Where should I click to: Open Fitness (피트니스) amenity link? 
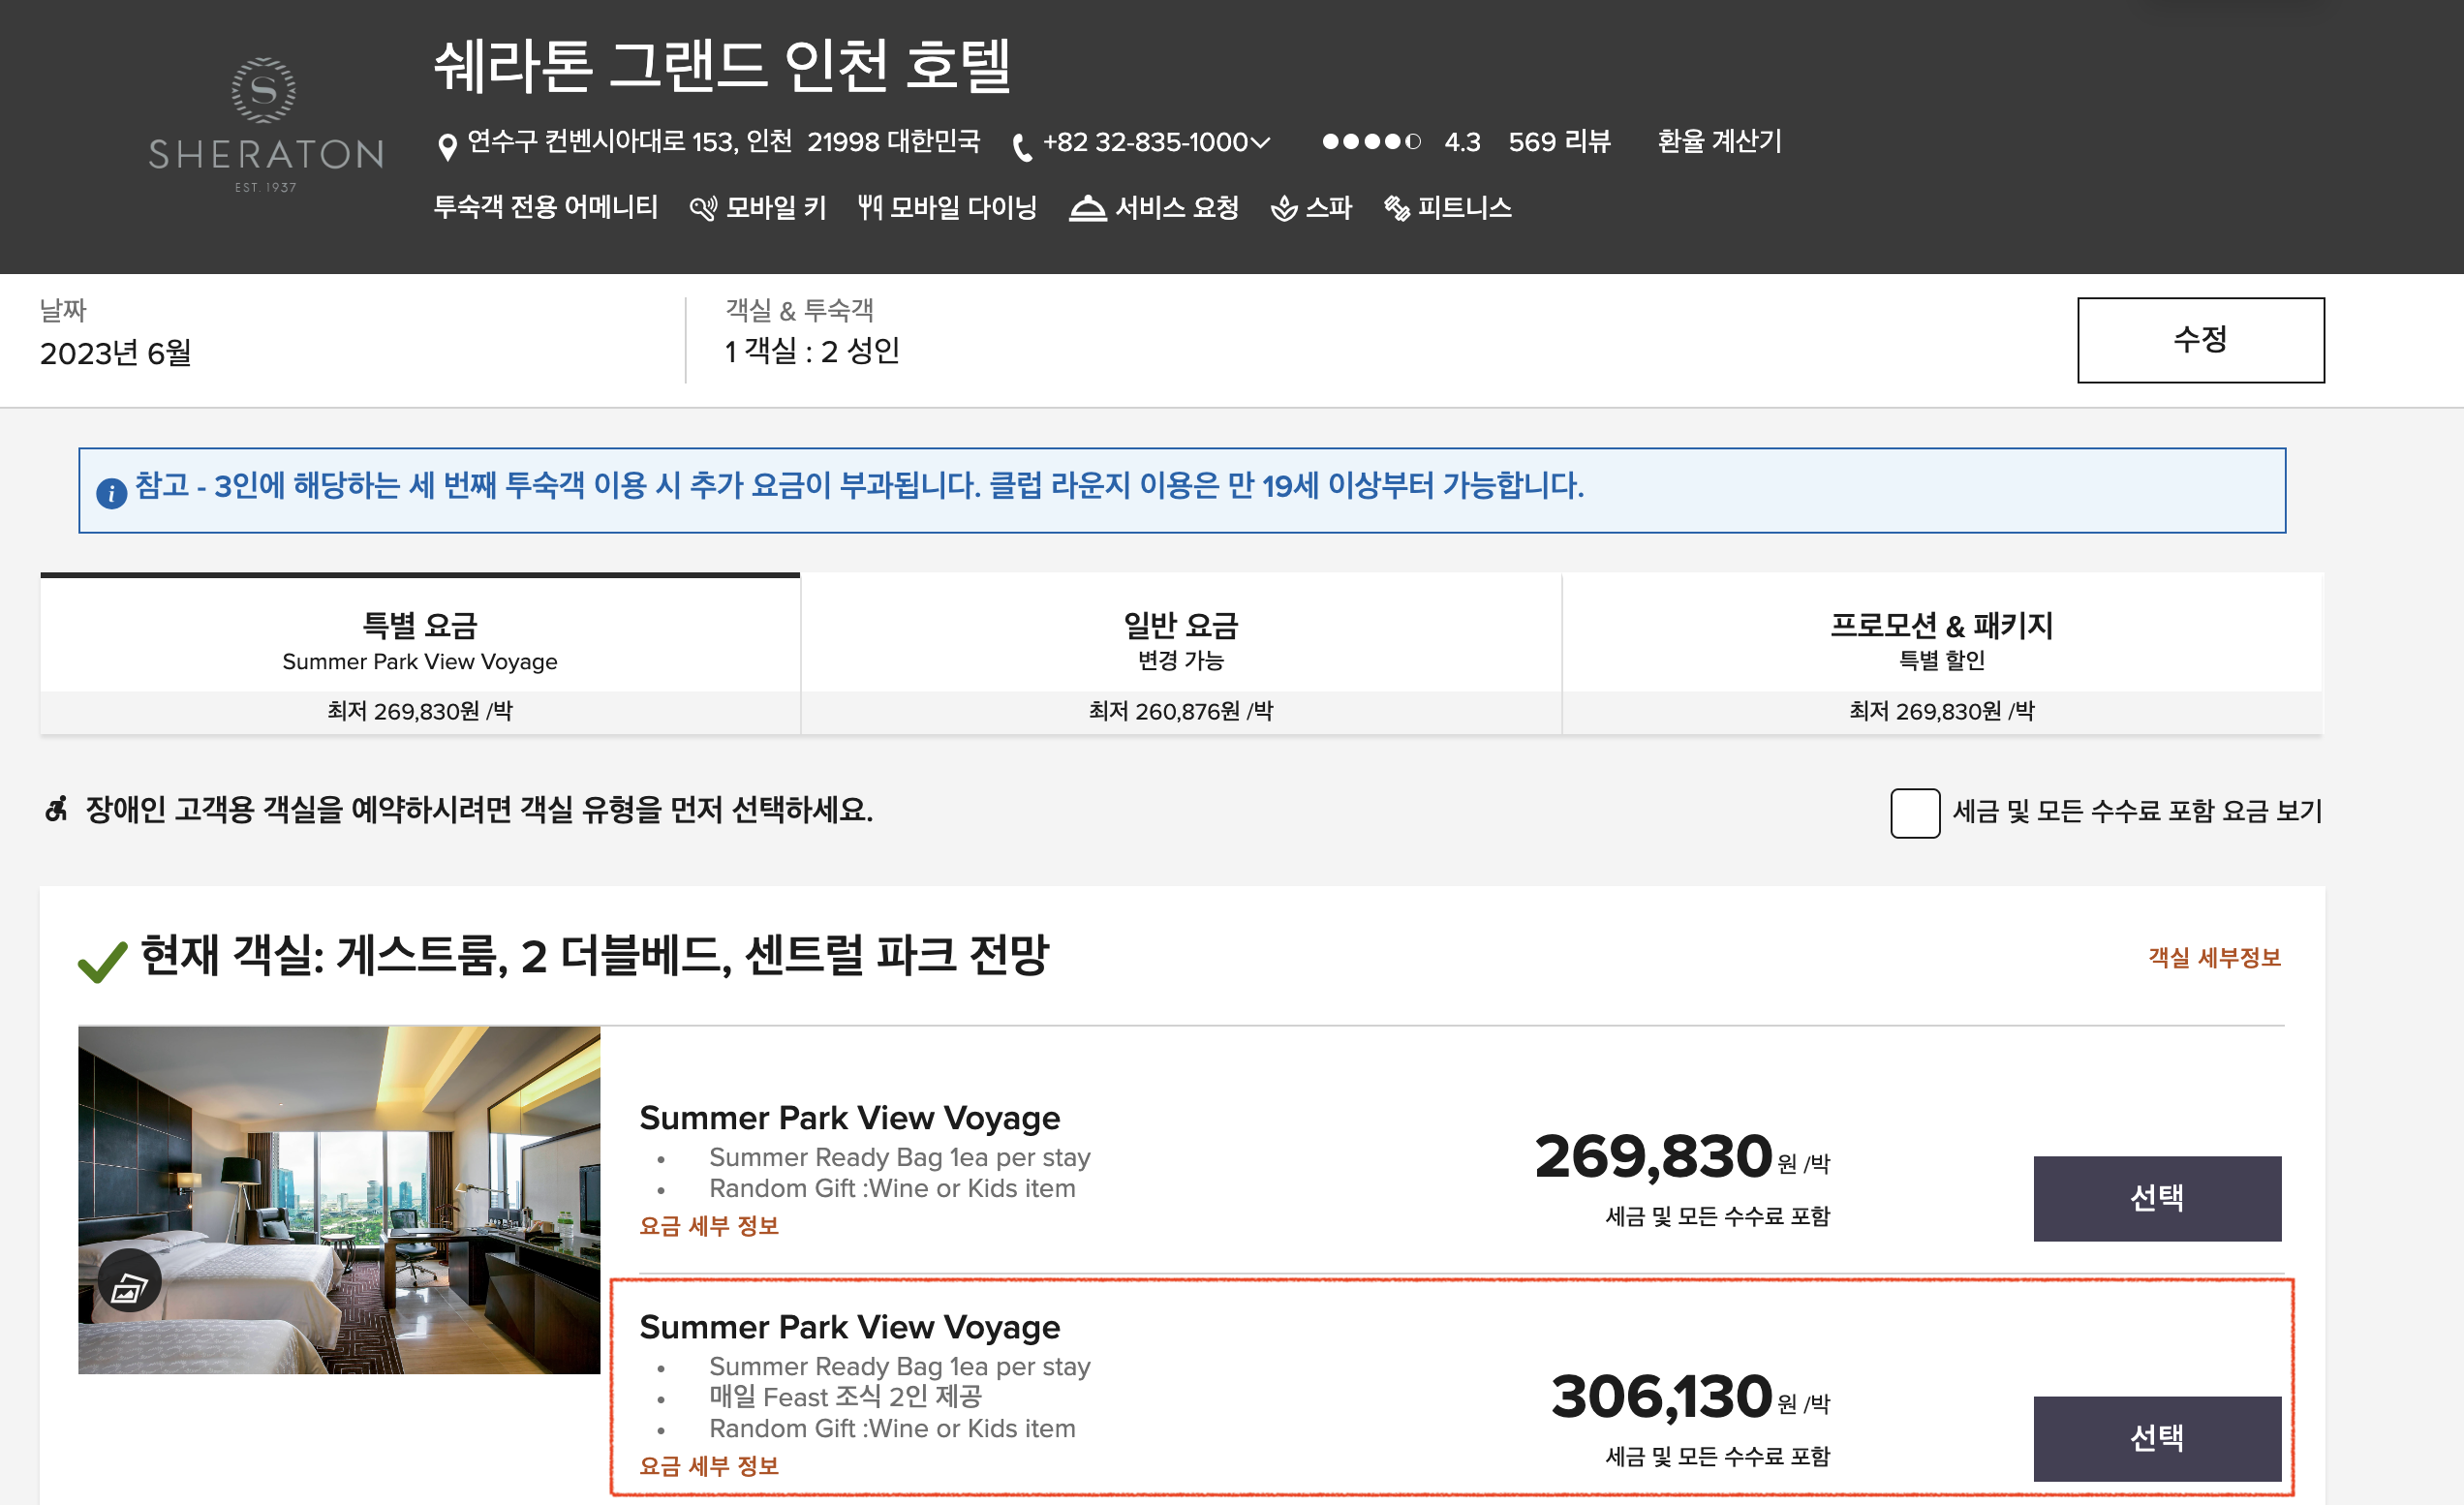click(x=1448, y=208)
